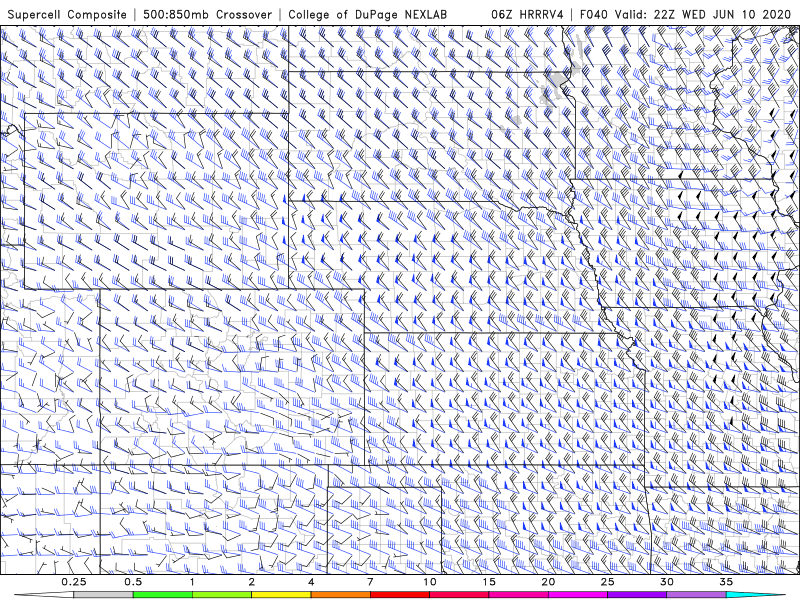Select the cyan arrow end of color bar

[756, 595]
